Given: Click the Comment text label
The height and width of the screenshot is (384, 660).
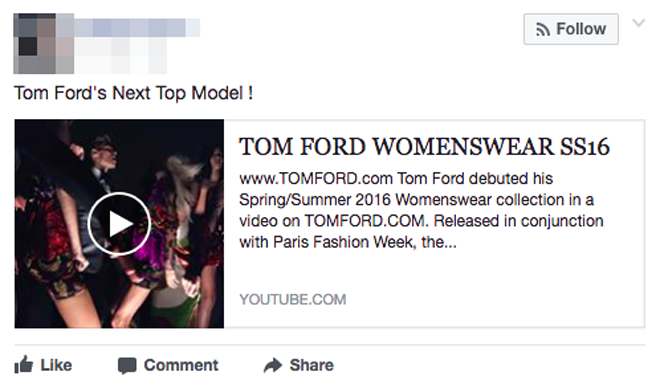Looking at the screenshot, I should pos(181,365).
